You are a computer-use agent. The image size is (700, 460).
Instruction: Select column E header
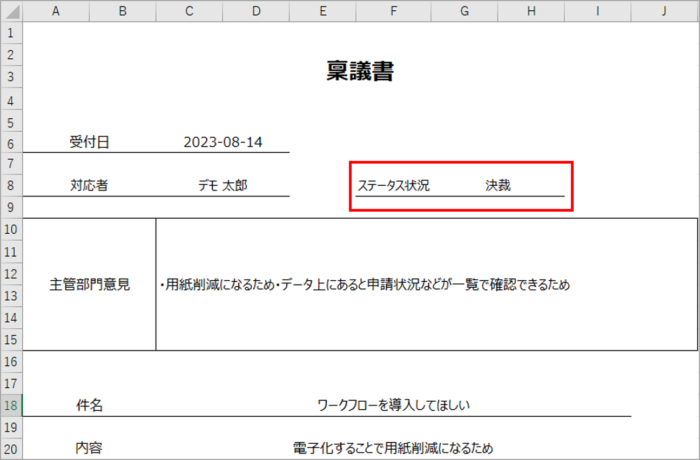[x=323, y=11]
